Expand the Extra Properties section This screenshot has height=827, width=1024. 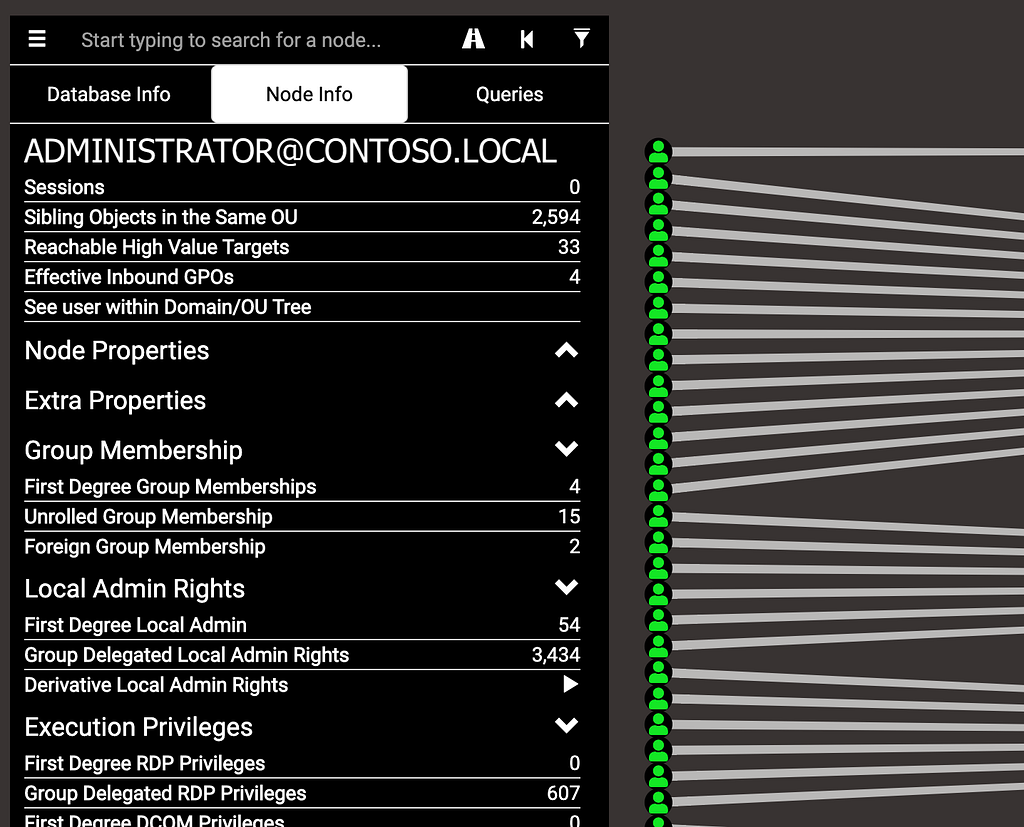click(x=566, y=400)
